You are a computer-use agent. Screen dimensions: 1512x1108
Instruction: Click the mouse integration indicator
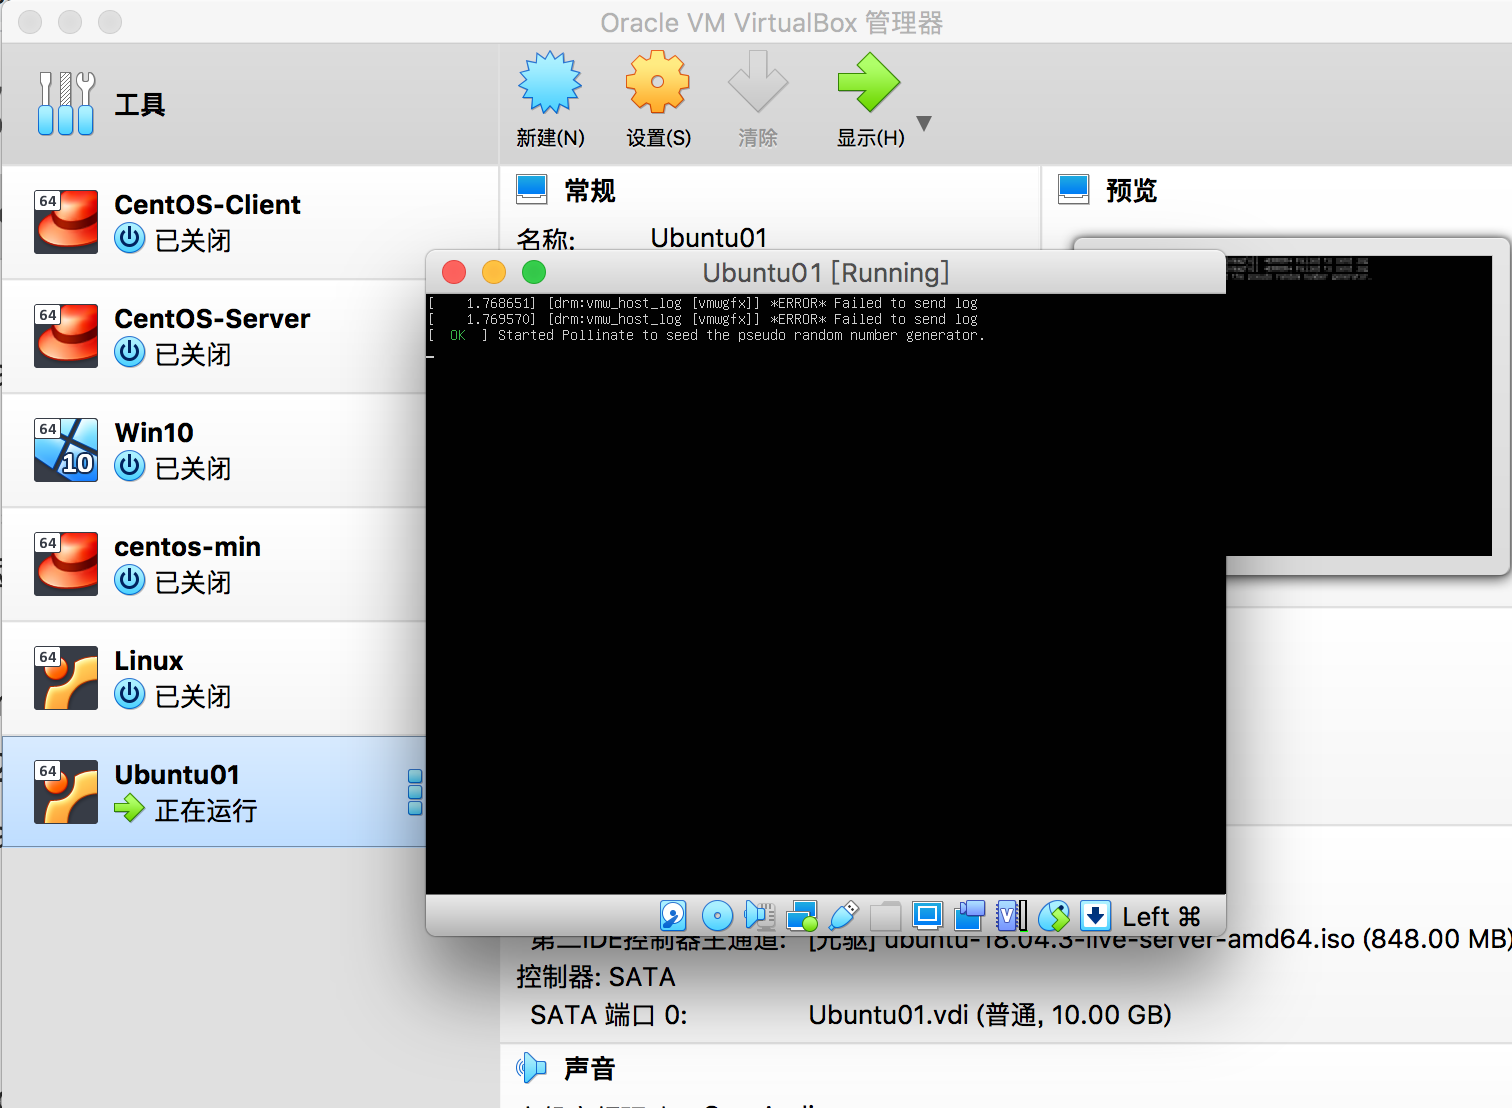[x=1054, y=915]
